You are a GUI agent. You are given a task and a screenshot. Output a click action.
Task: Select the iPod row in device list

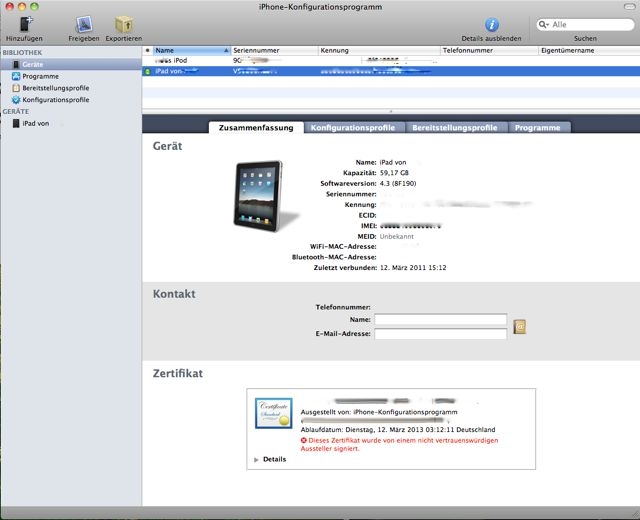coord(391,60)
